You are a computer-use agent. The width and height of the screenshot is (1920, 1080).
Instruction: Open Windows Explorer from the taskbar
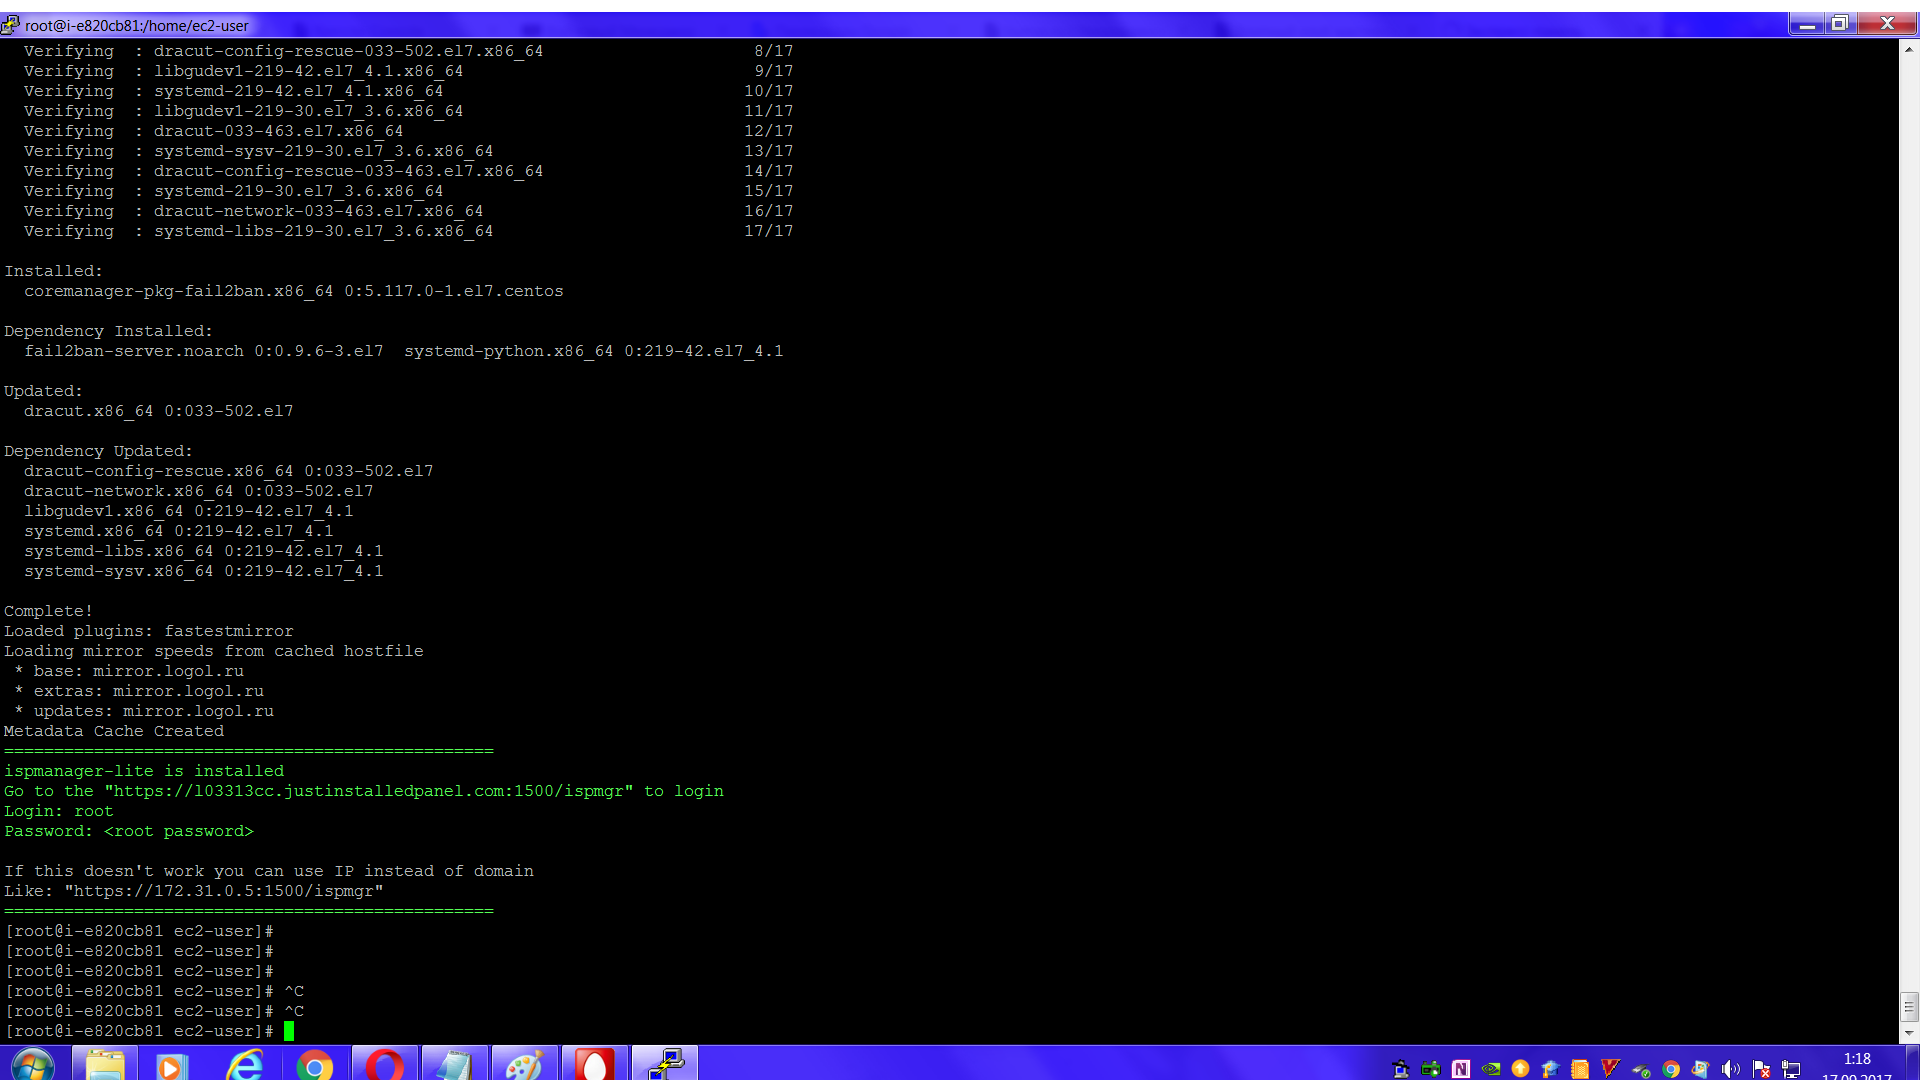click(x=105, y=1064)
